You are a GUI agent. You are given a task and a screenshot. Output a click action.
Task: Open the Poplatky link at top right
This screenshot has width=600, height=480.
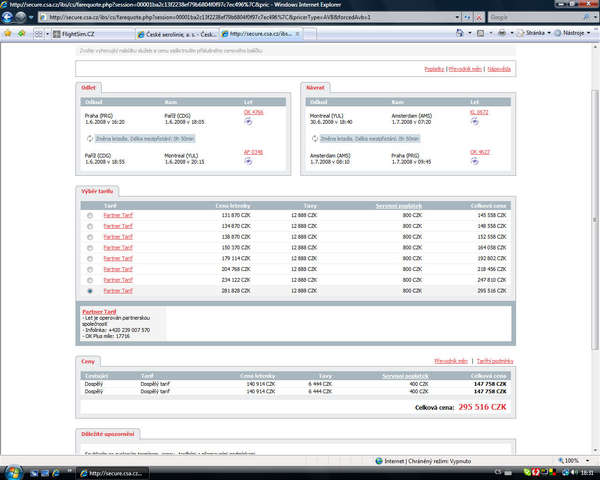tap(434, 69)
